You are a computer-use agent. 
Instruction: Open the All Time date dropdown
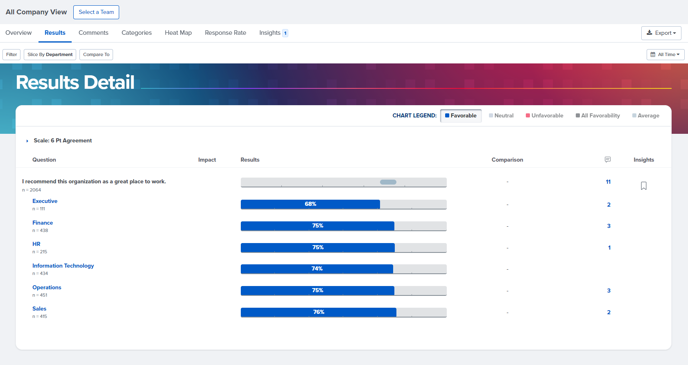665,54
